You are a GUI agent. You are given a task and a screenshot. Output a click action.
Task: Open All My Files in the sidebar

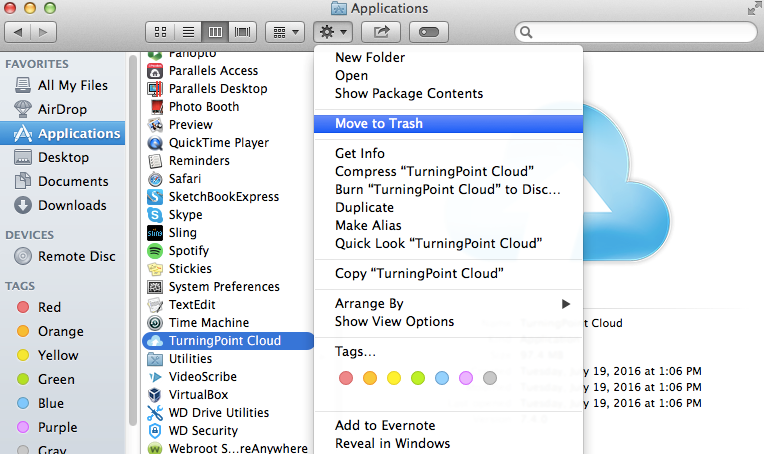click(x=62, y=85)
